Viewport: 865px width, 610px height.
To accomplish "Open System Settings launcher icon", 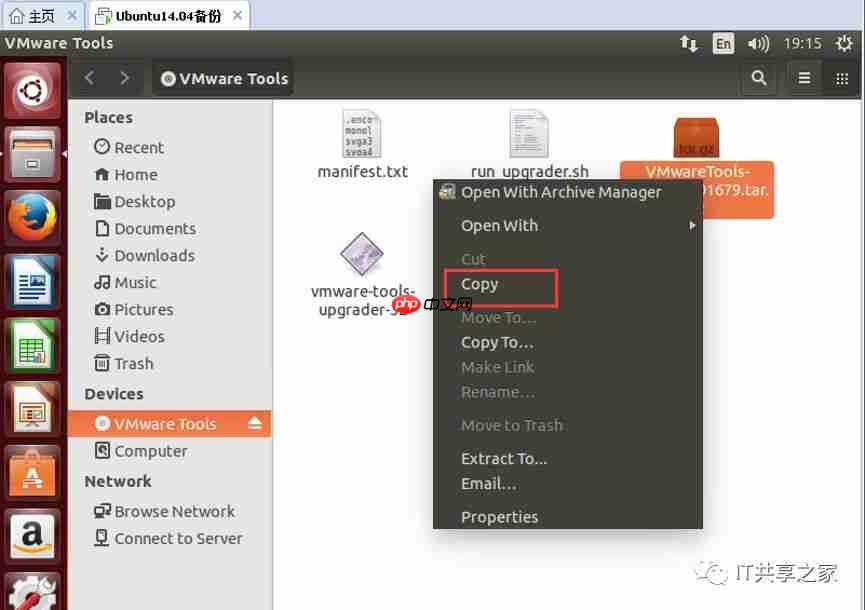I will pyautogui.click(x=32, y=591).
